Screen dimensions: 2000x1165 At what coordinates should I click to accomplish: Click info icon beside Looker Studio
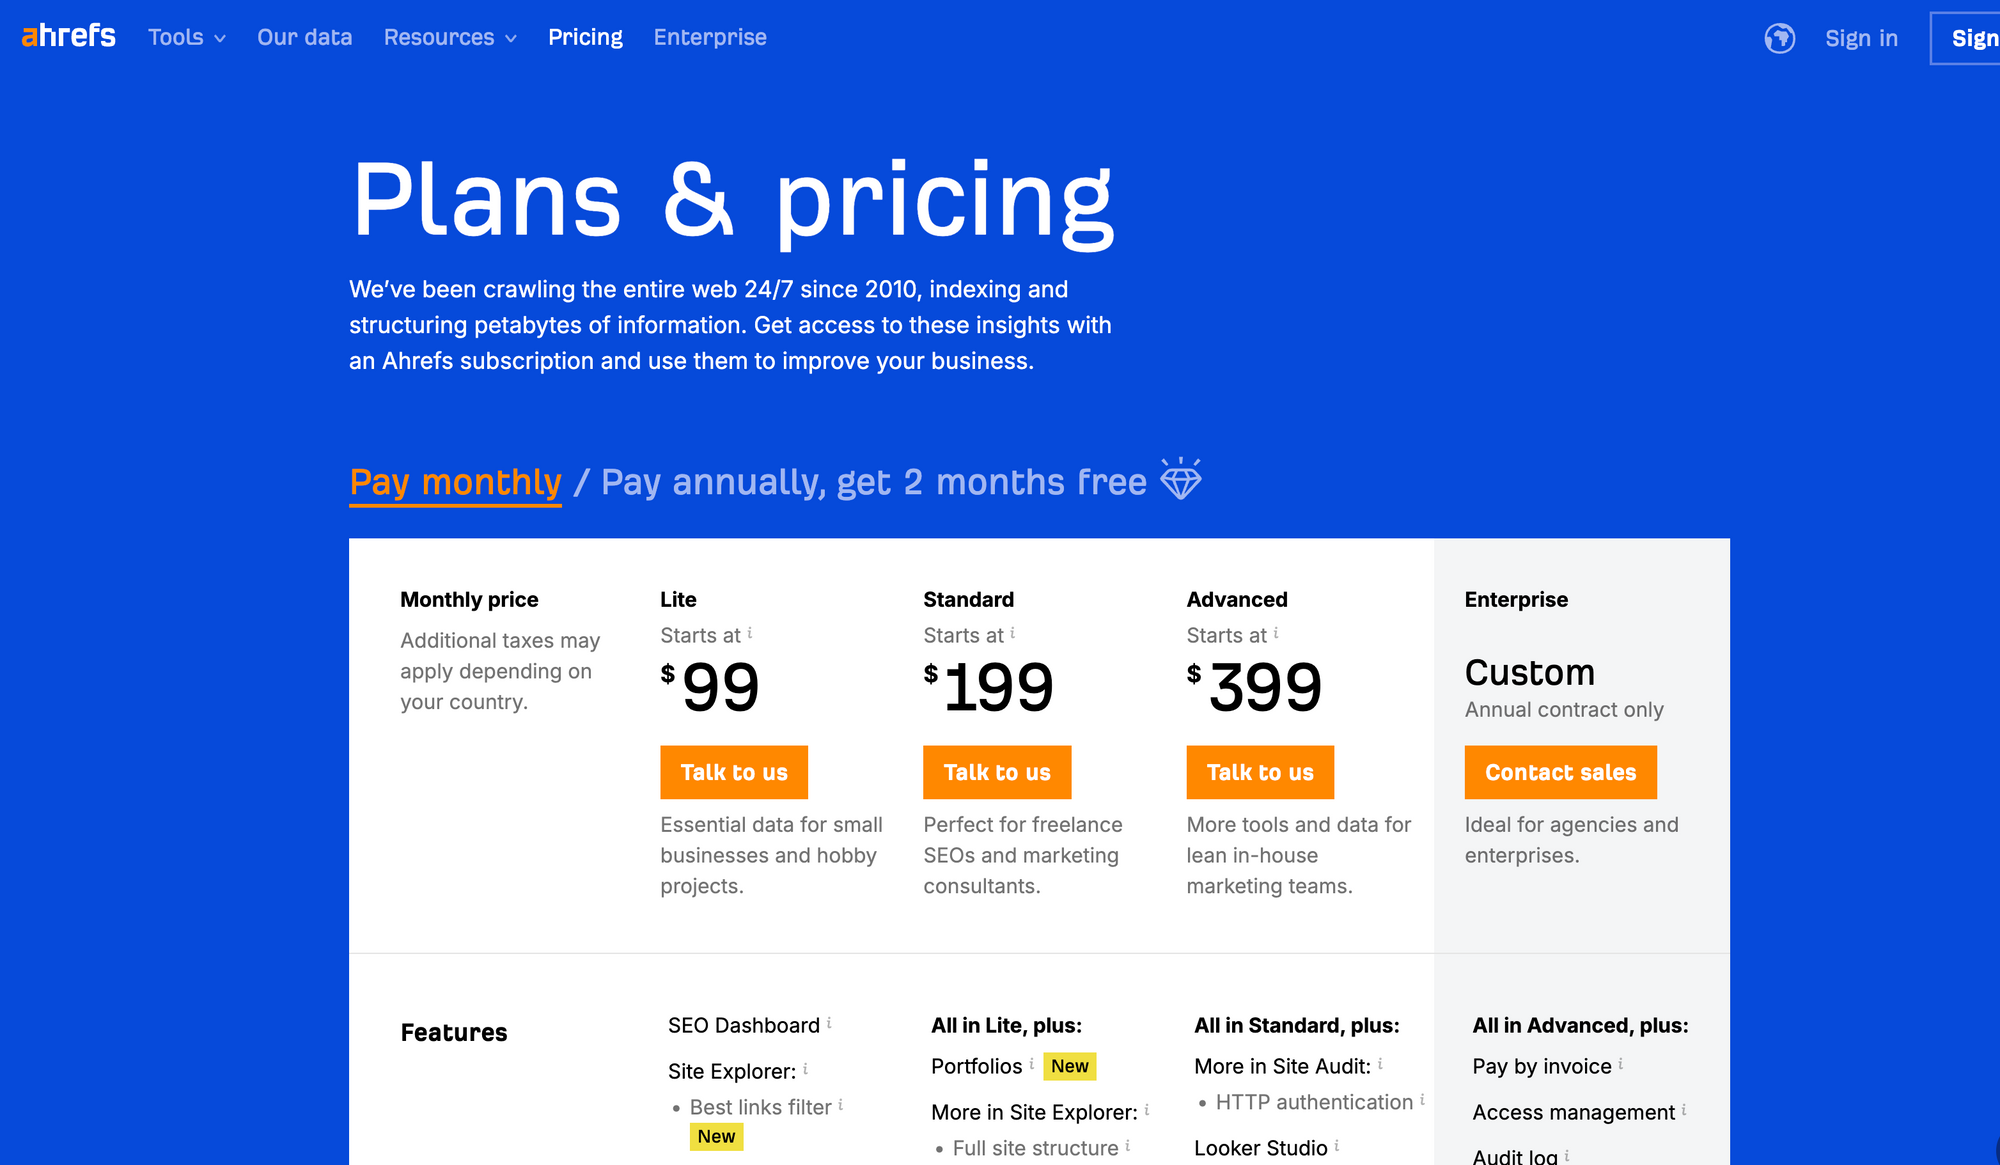(x=1337, y=1146)
